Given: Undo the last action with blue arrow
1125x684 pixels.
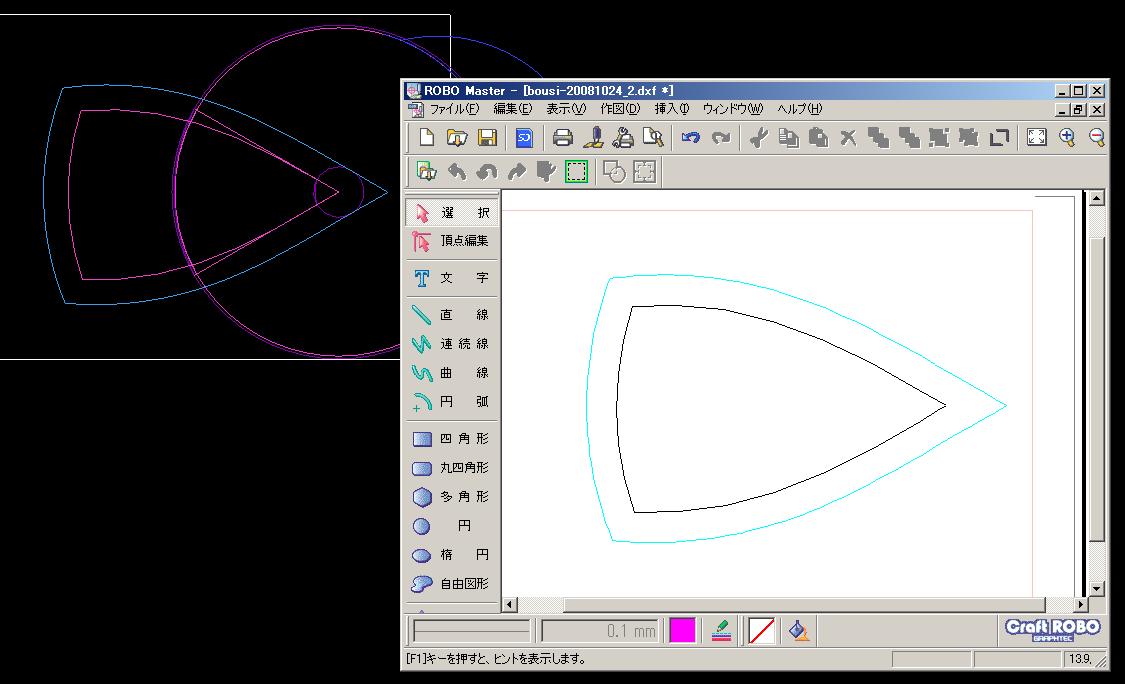Looking at the screenshot, I should (690, 138).
